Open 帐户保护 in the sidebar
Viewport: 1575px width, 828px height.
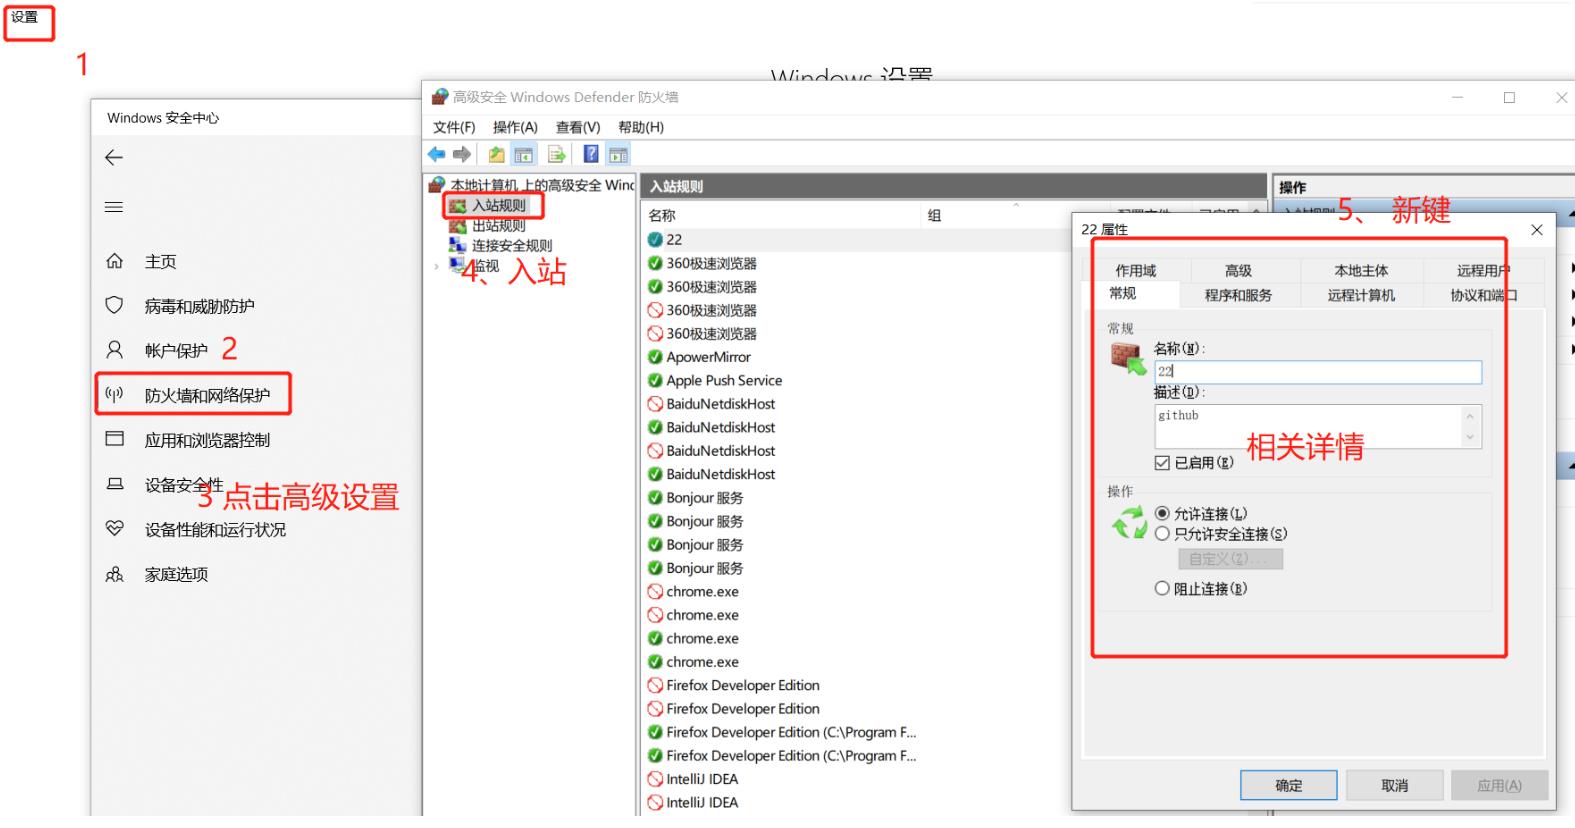click(x=176, y=351)
